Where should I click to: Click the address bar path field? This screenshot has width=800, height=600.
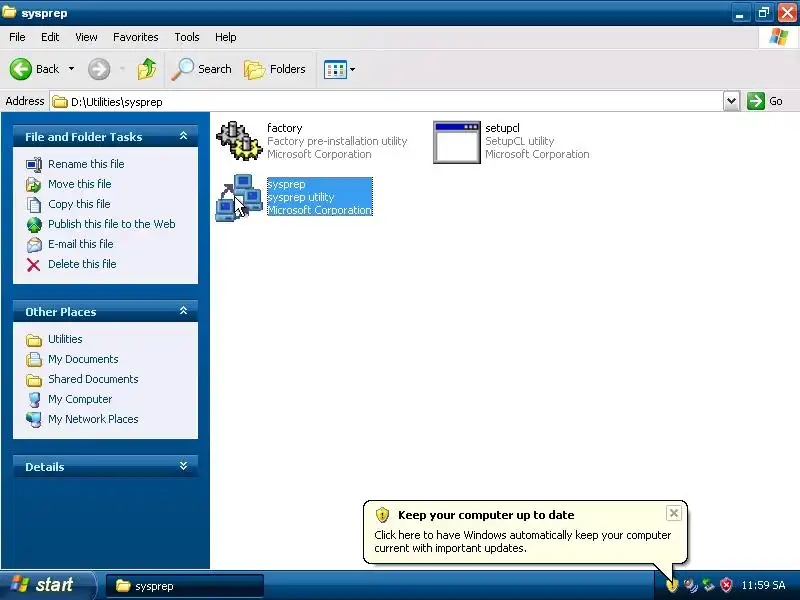click(x=387, y=102)
